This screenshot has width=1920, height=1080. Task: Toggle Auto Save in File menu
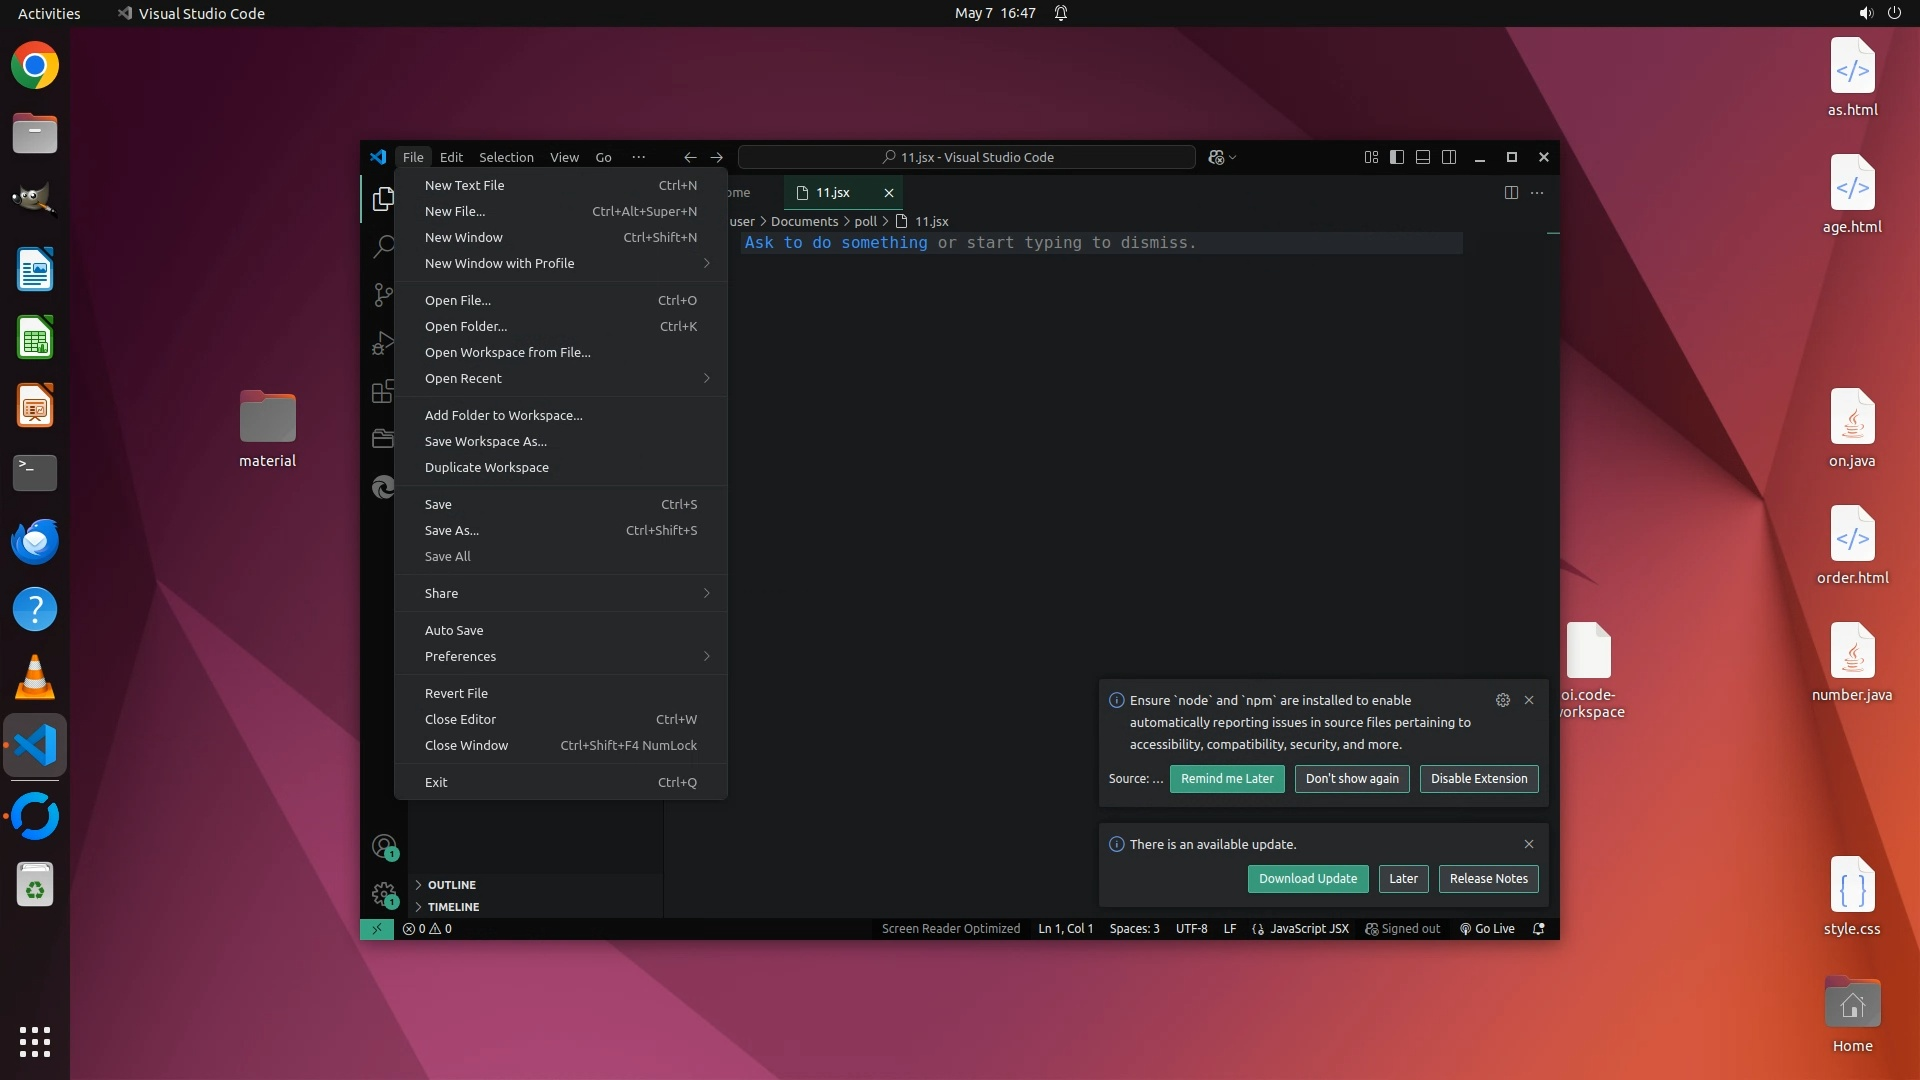pyautogui.click(x=454, y=630)
